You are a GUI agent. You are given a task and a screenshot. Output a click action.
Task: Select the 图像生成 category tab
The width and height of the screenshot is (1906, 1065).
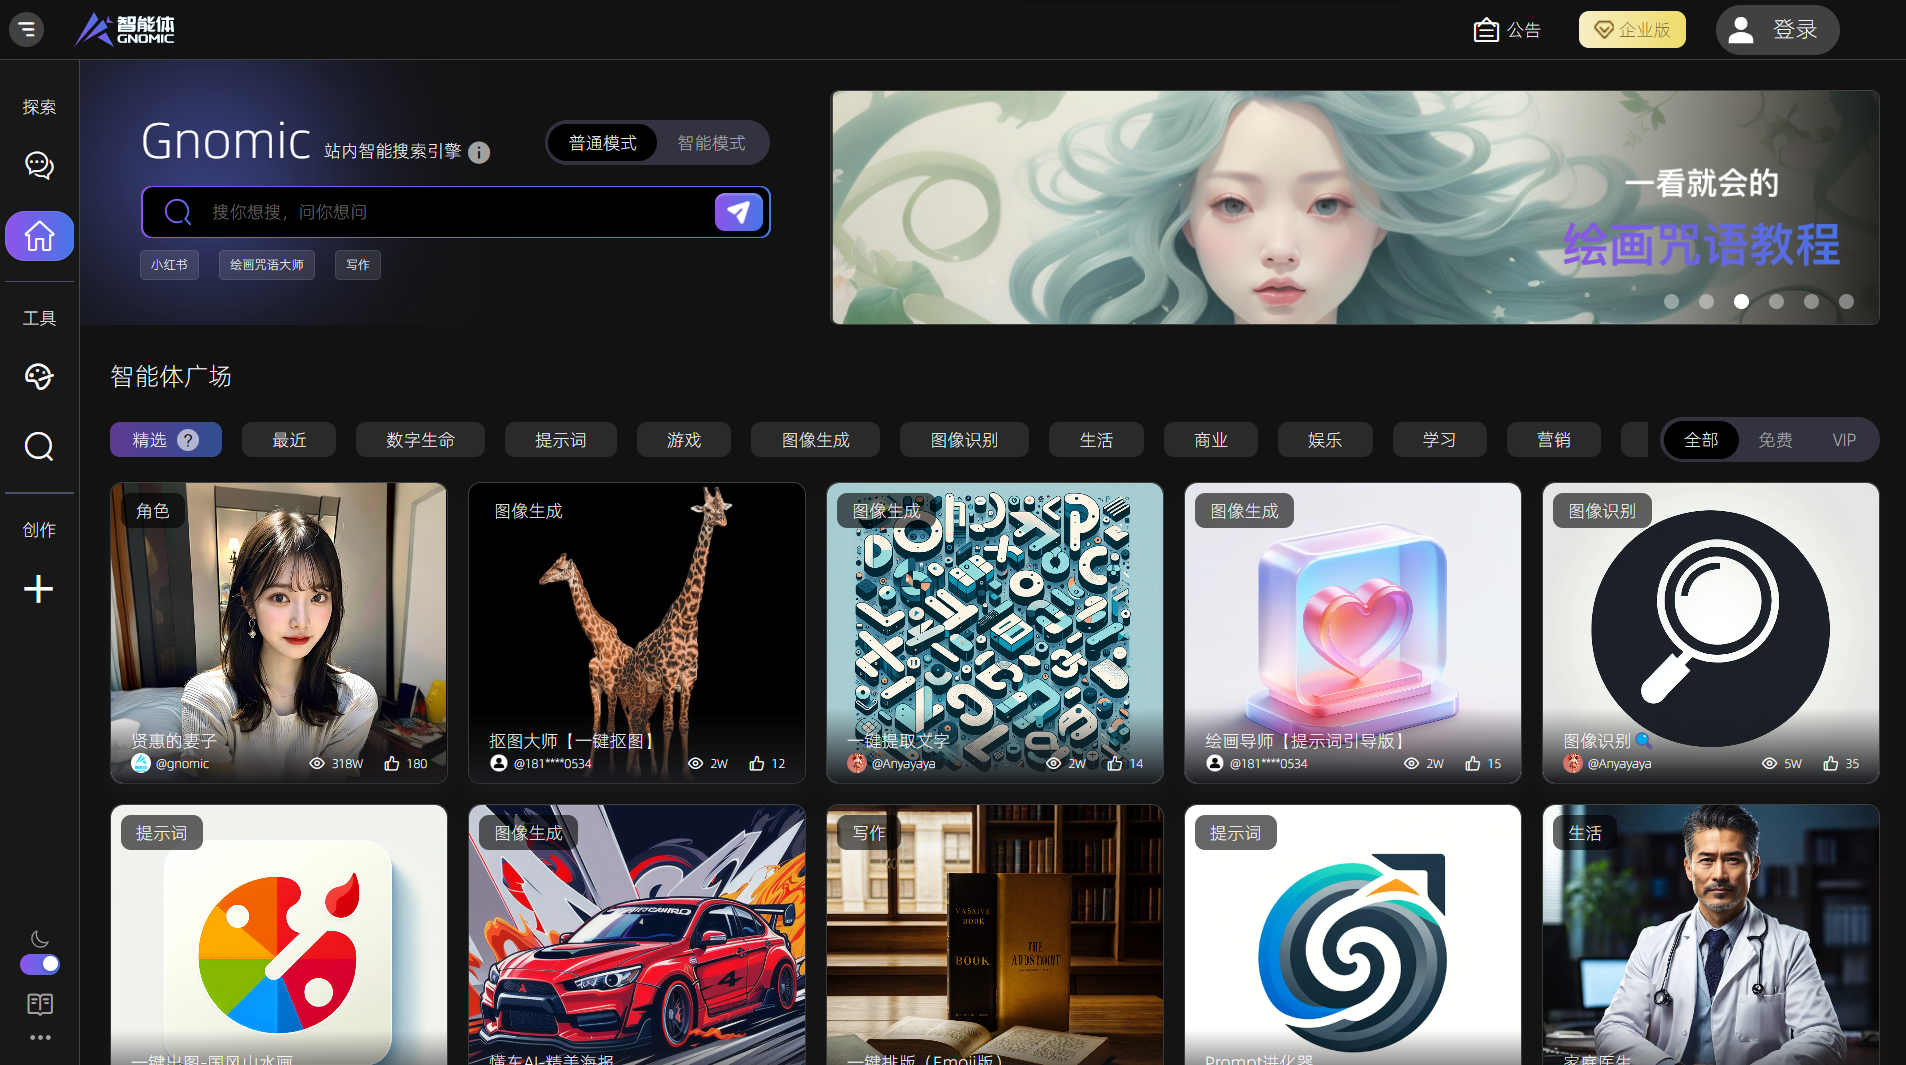pos(815,440)
